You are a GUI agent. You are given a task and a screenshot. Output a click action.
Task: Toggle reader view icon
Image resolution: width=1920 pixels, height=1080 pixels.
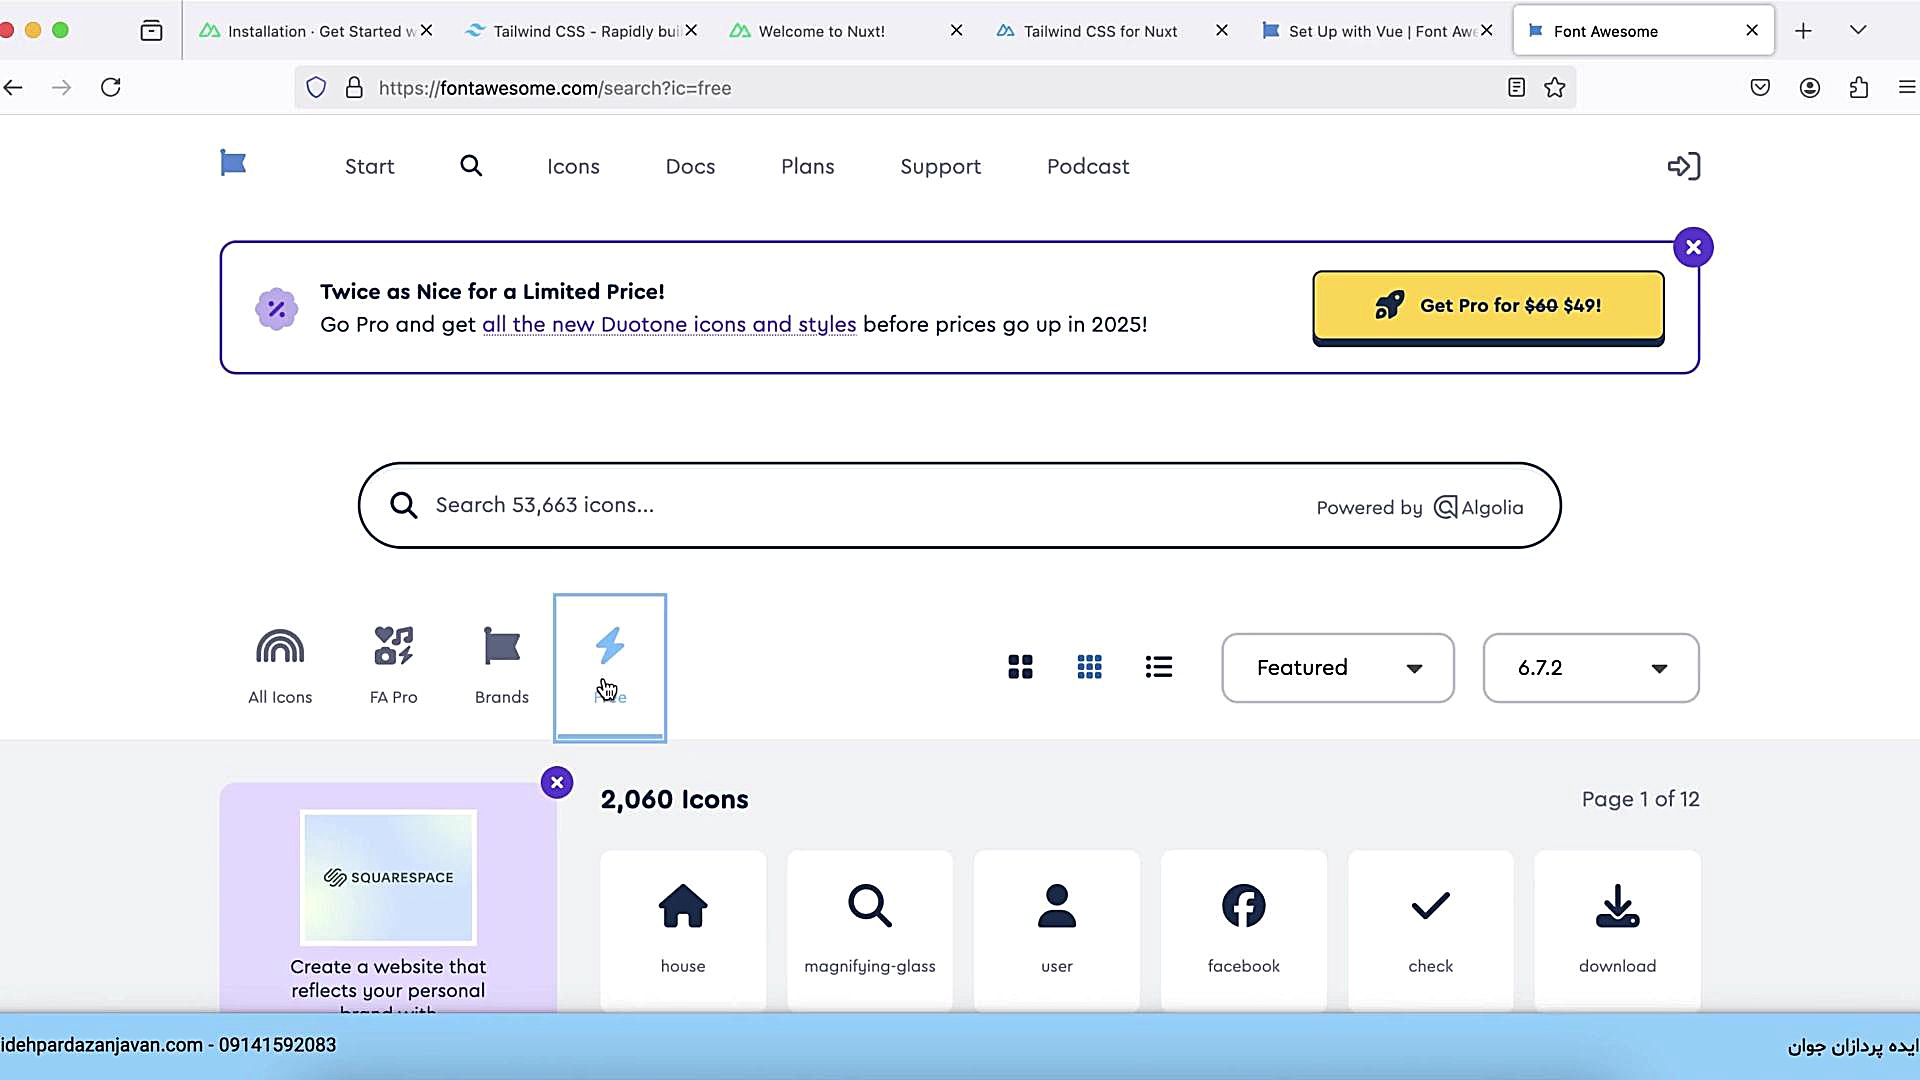click(x=1516, y=88)
